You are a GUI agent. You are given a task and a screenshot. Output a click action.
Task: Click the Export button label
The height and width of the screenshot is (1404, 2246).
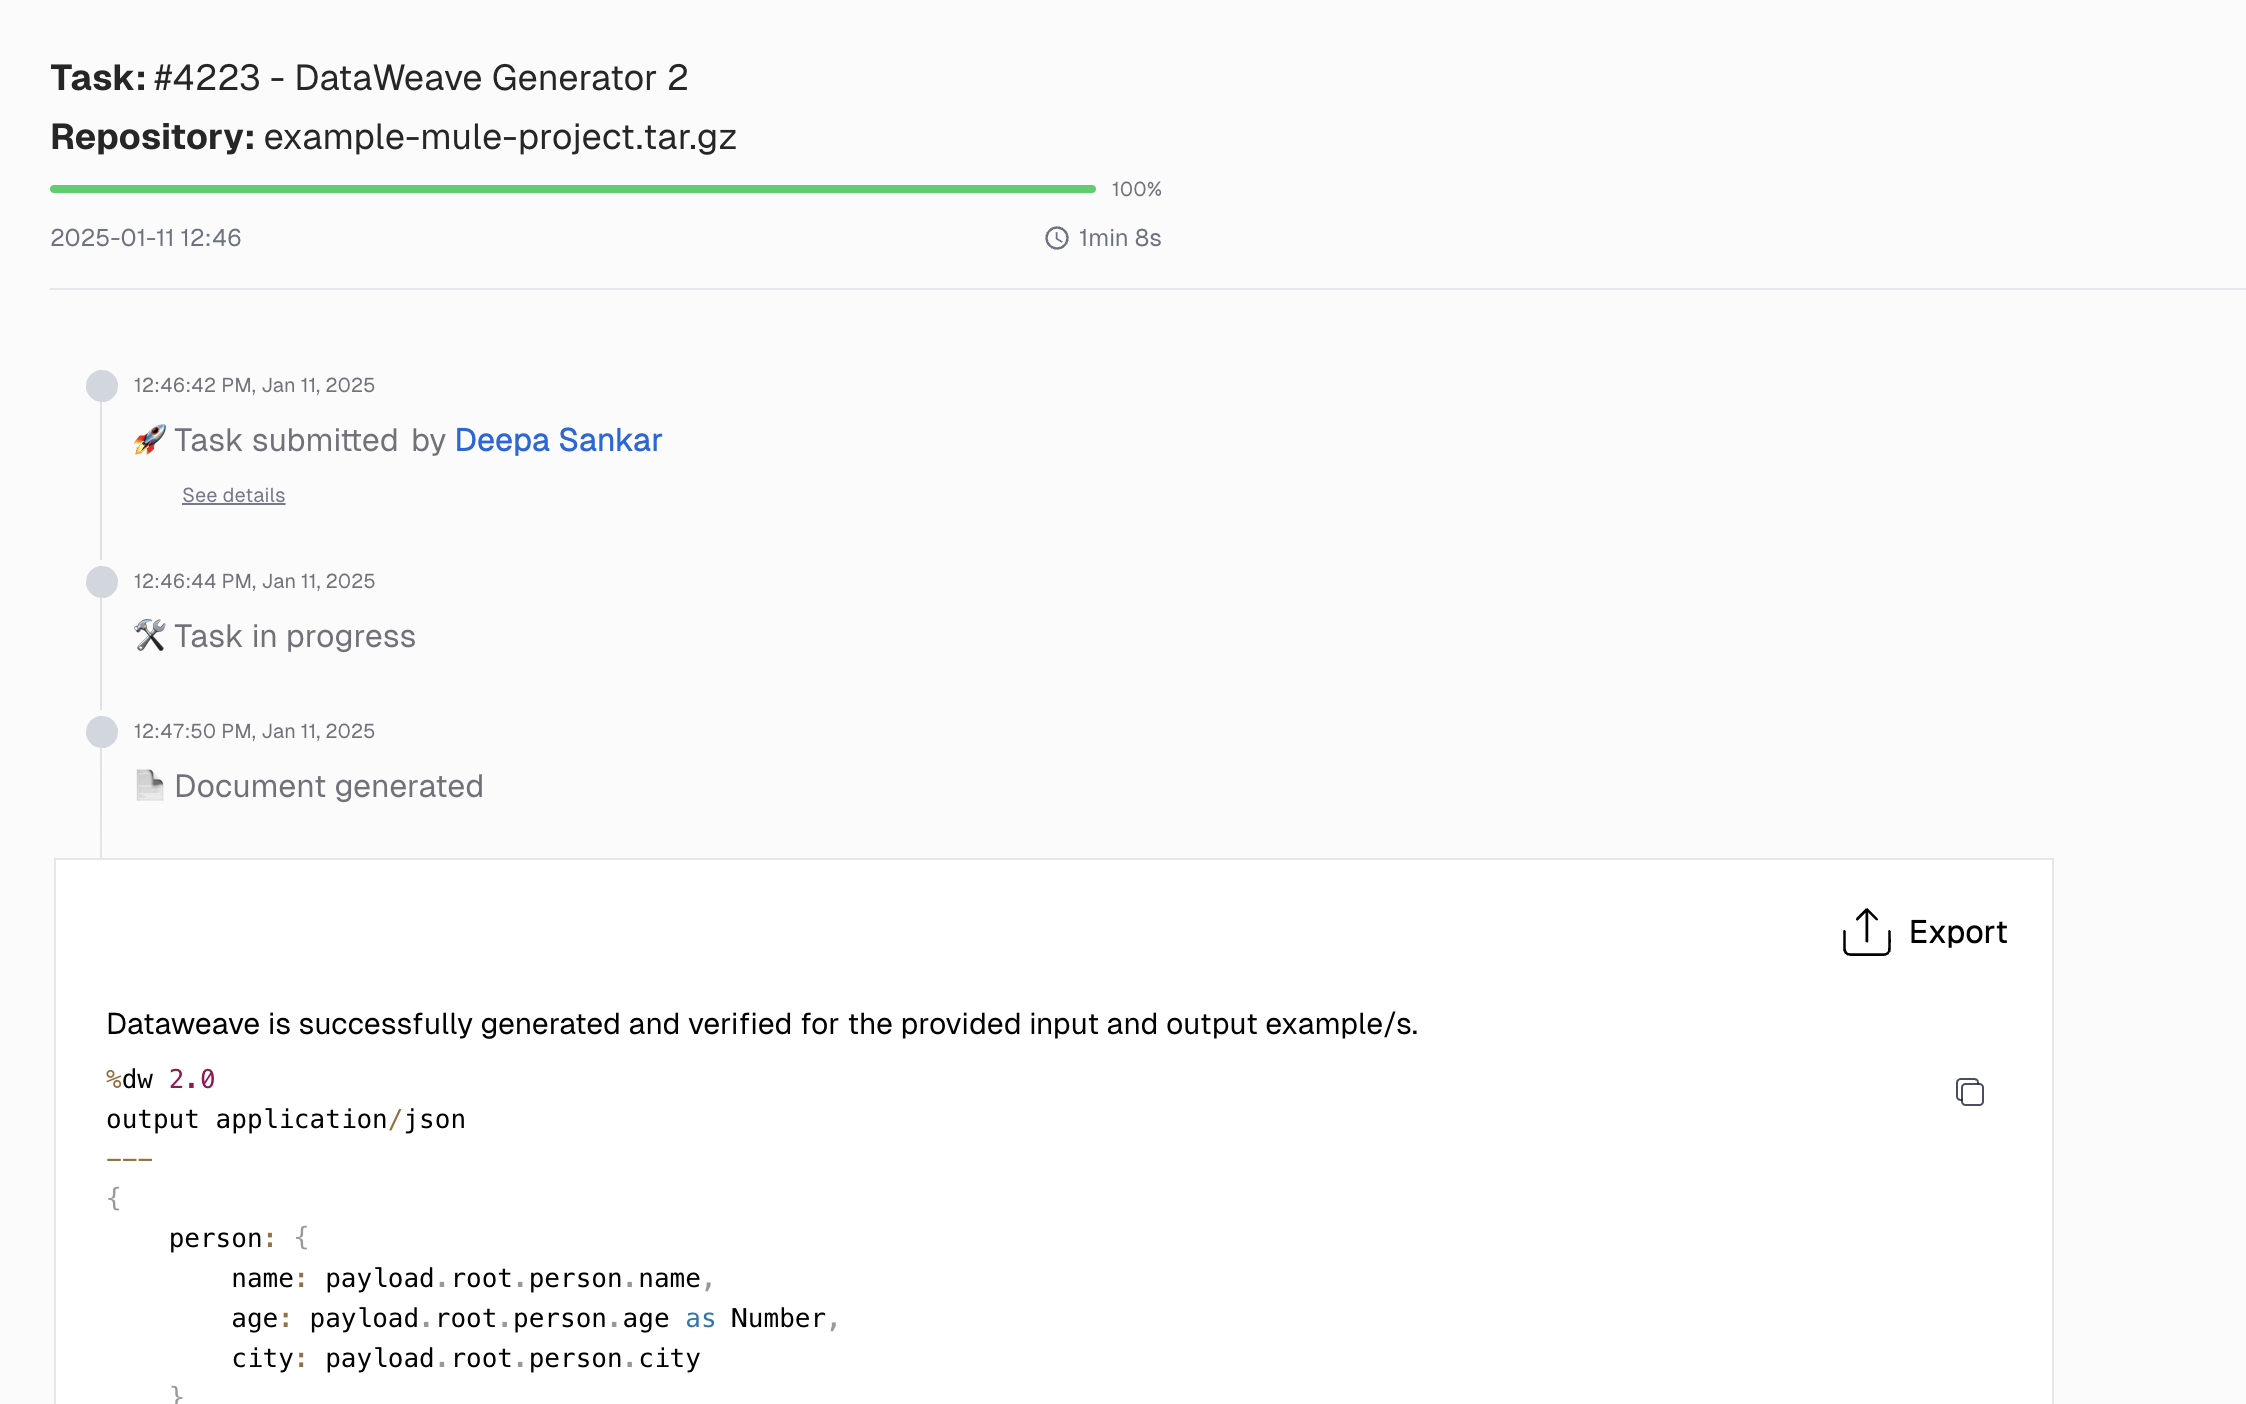1957,932
